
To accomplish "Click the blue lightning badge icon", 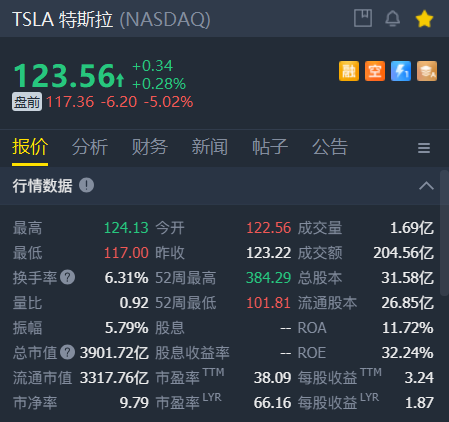I will (x=401, y=71).
